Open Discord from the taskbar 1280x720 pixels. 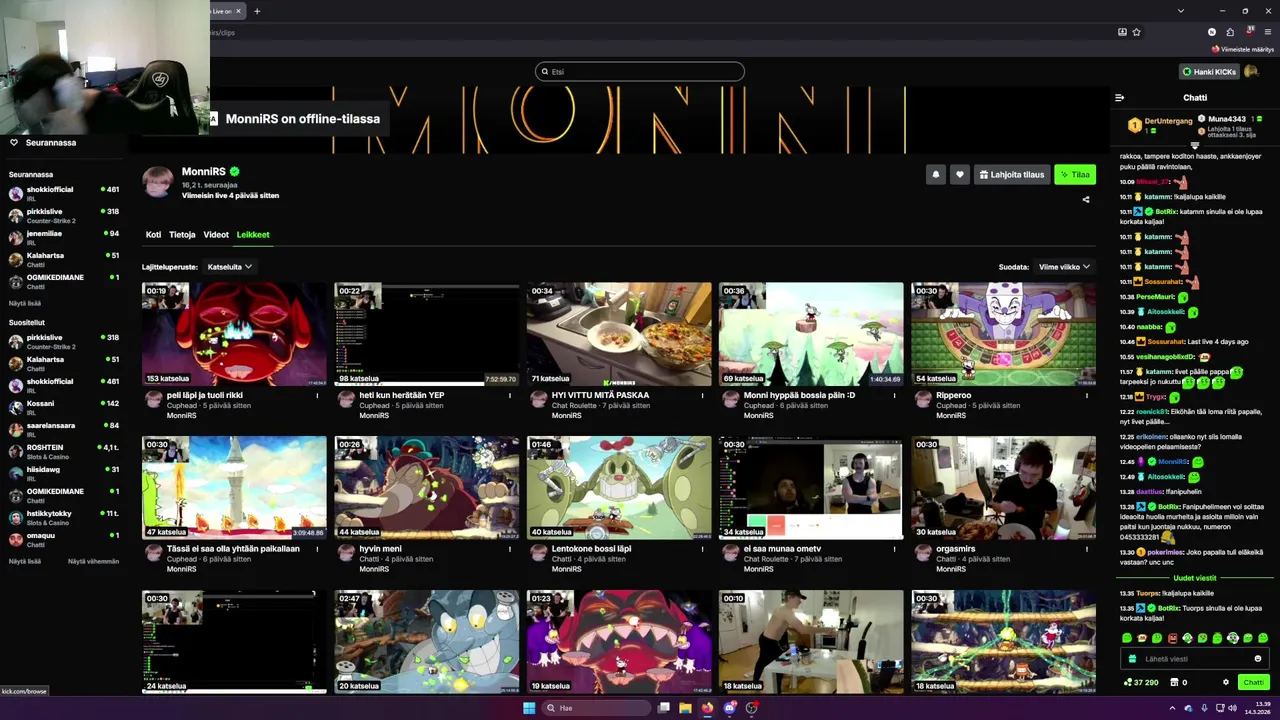[x=730, y=708]
